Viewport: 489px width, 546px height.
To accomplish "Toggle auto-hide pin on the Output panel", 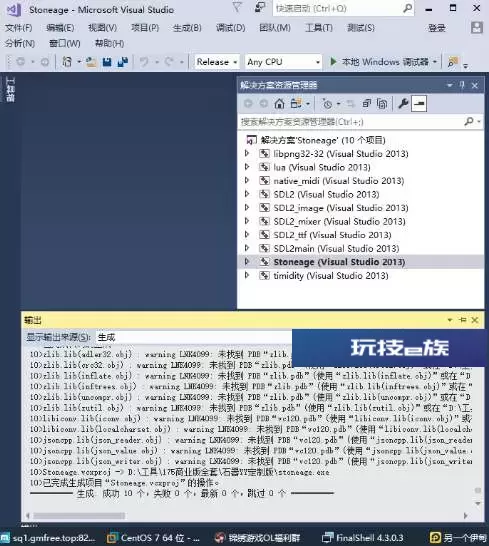I will pyautogui.click(x=463, y=320).
